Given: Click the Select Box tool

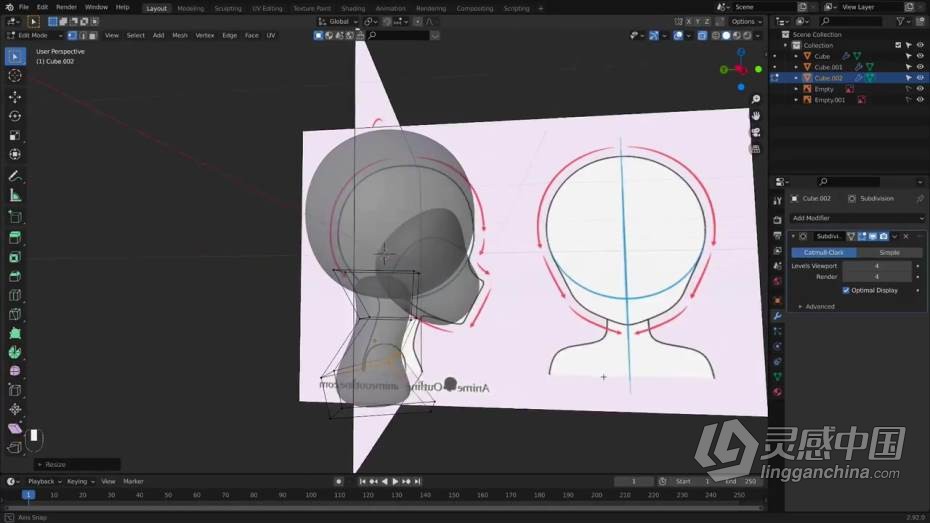Looking at the screenshot, I should (15, 56).
